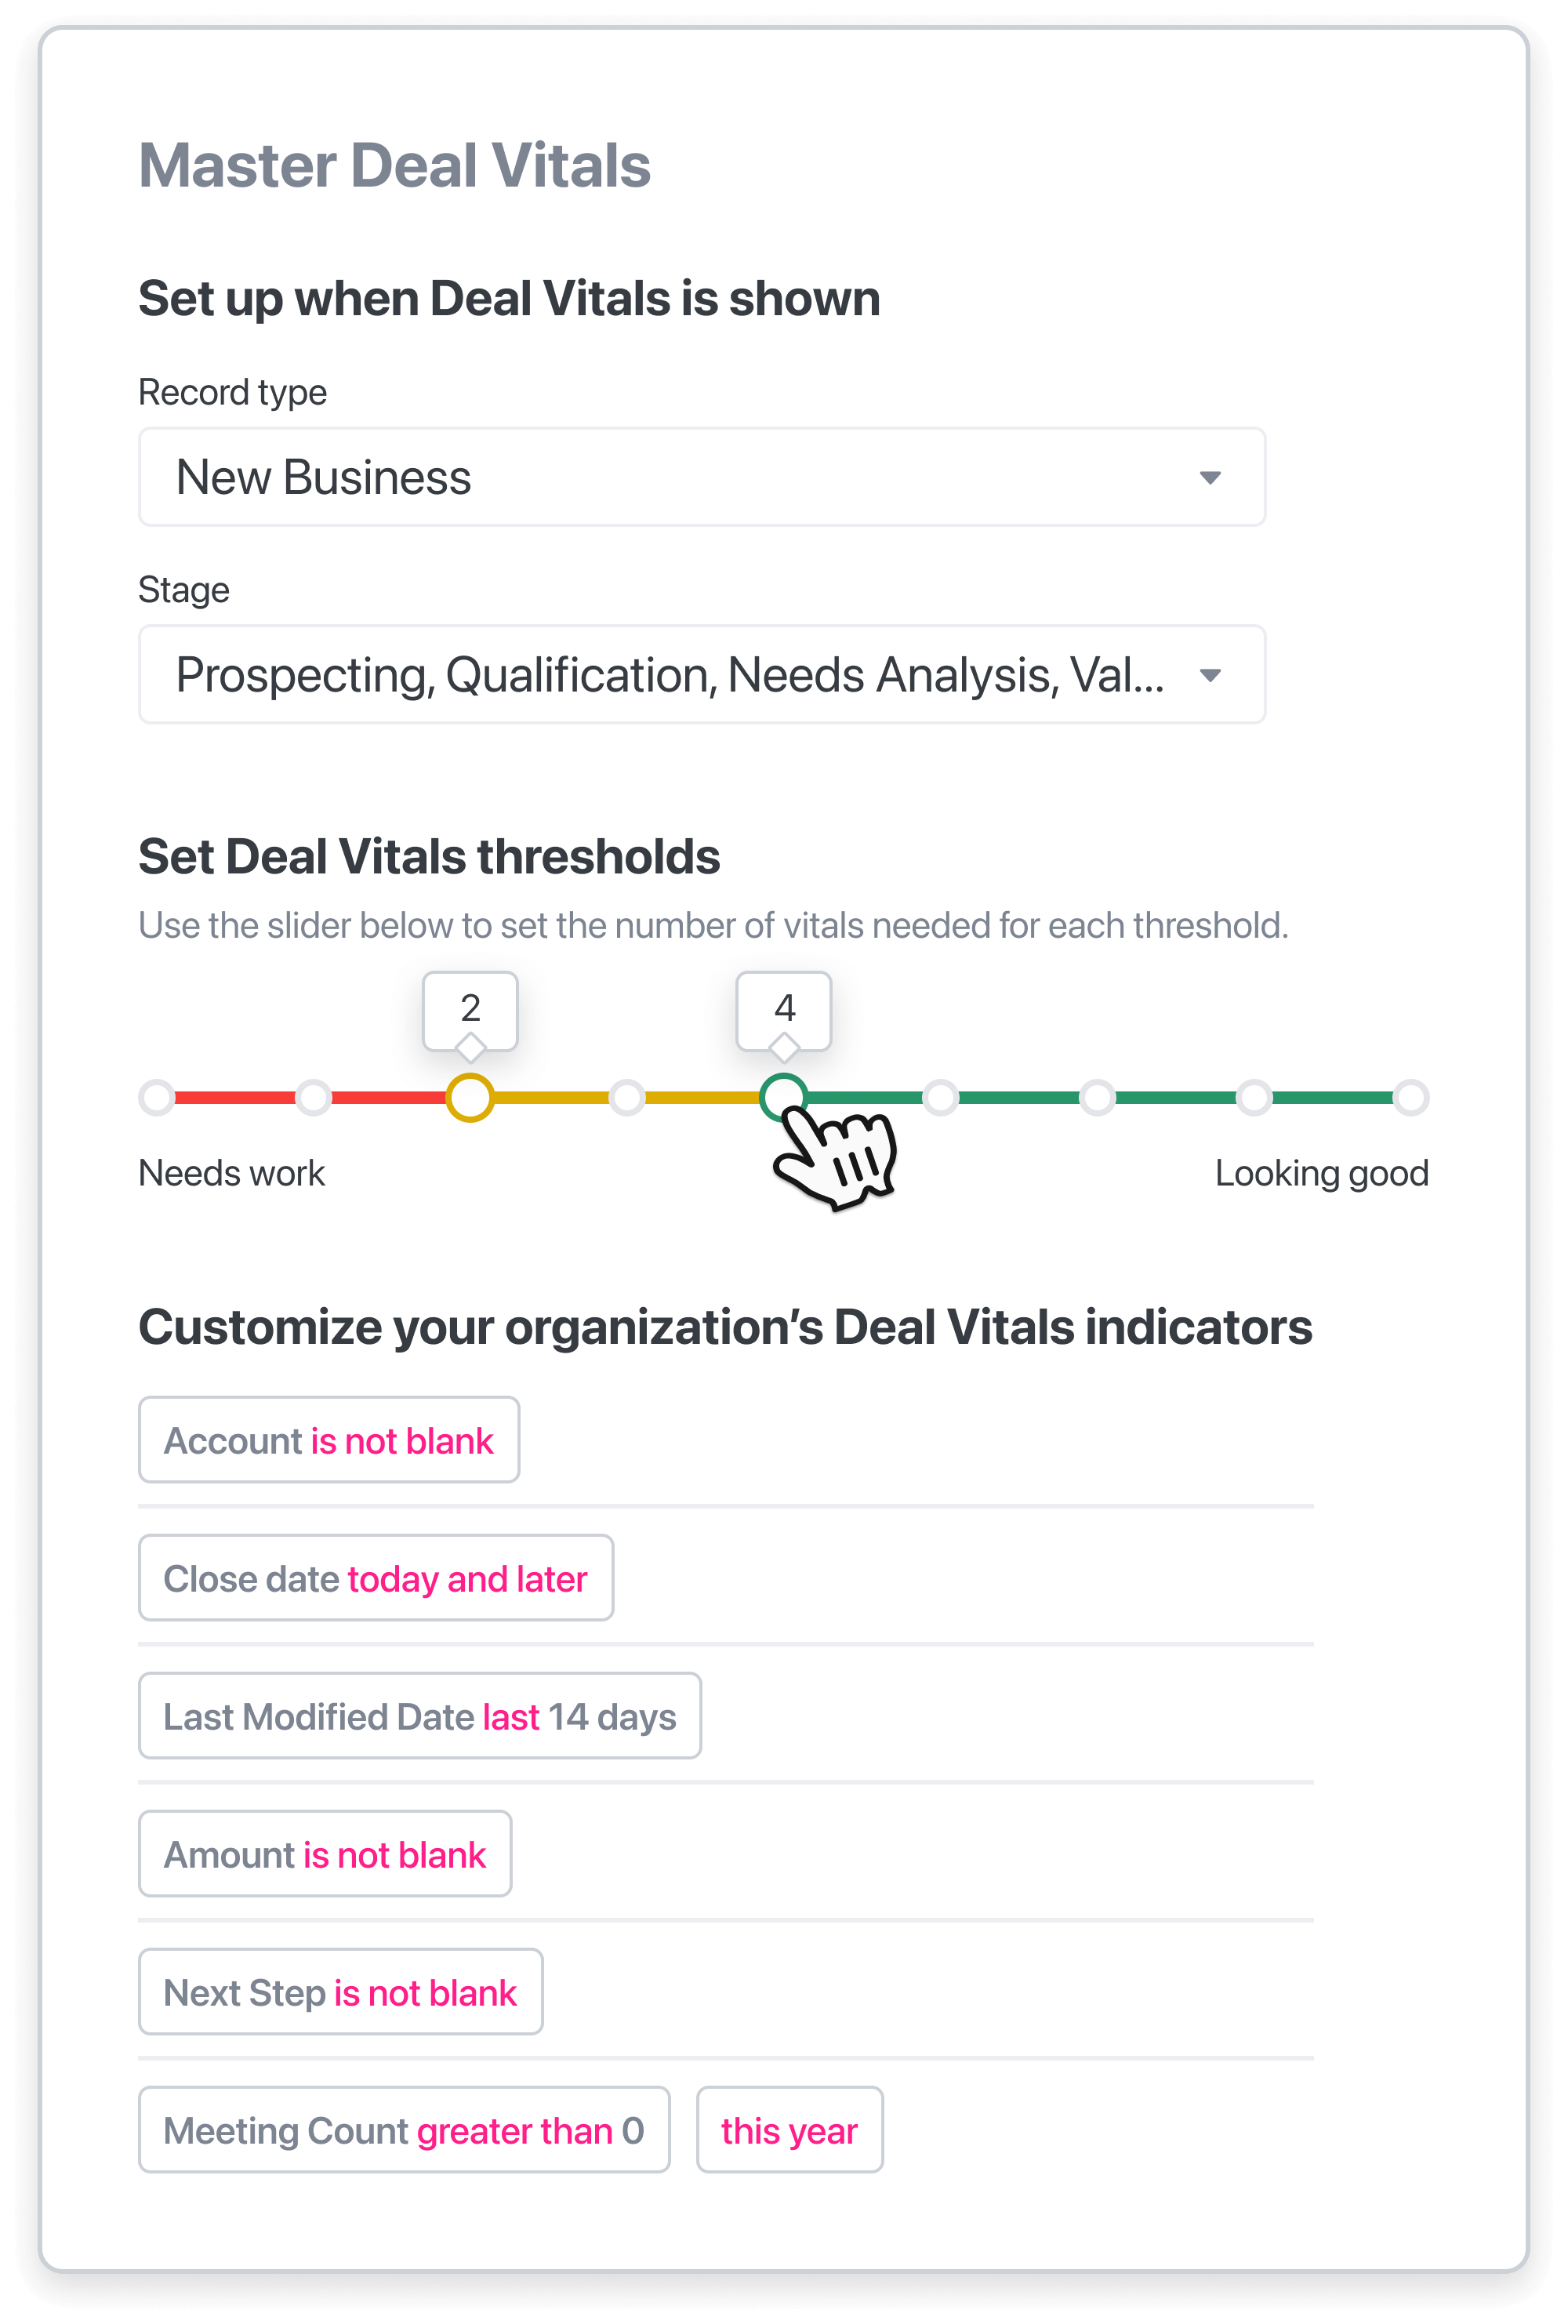This screenshot has width=1568, height=2324.
Task: Click the second slider stop on red segment
Action: coord(314,1098)
